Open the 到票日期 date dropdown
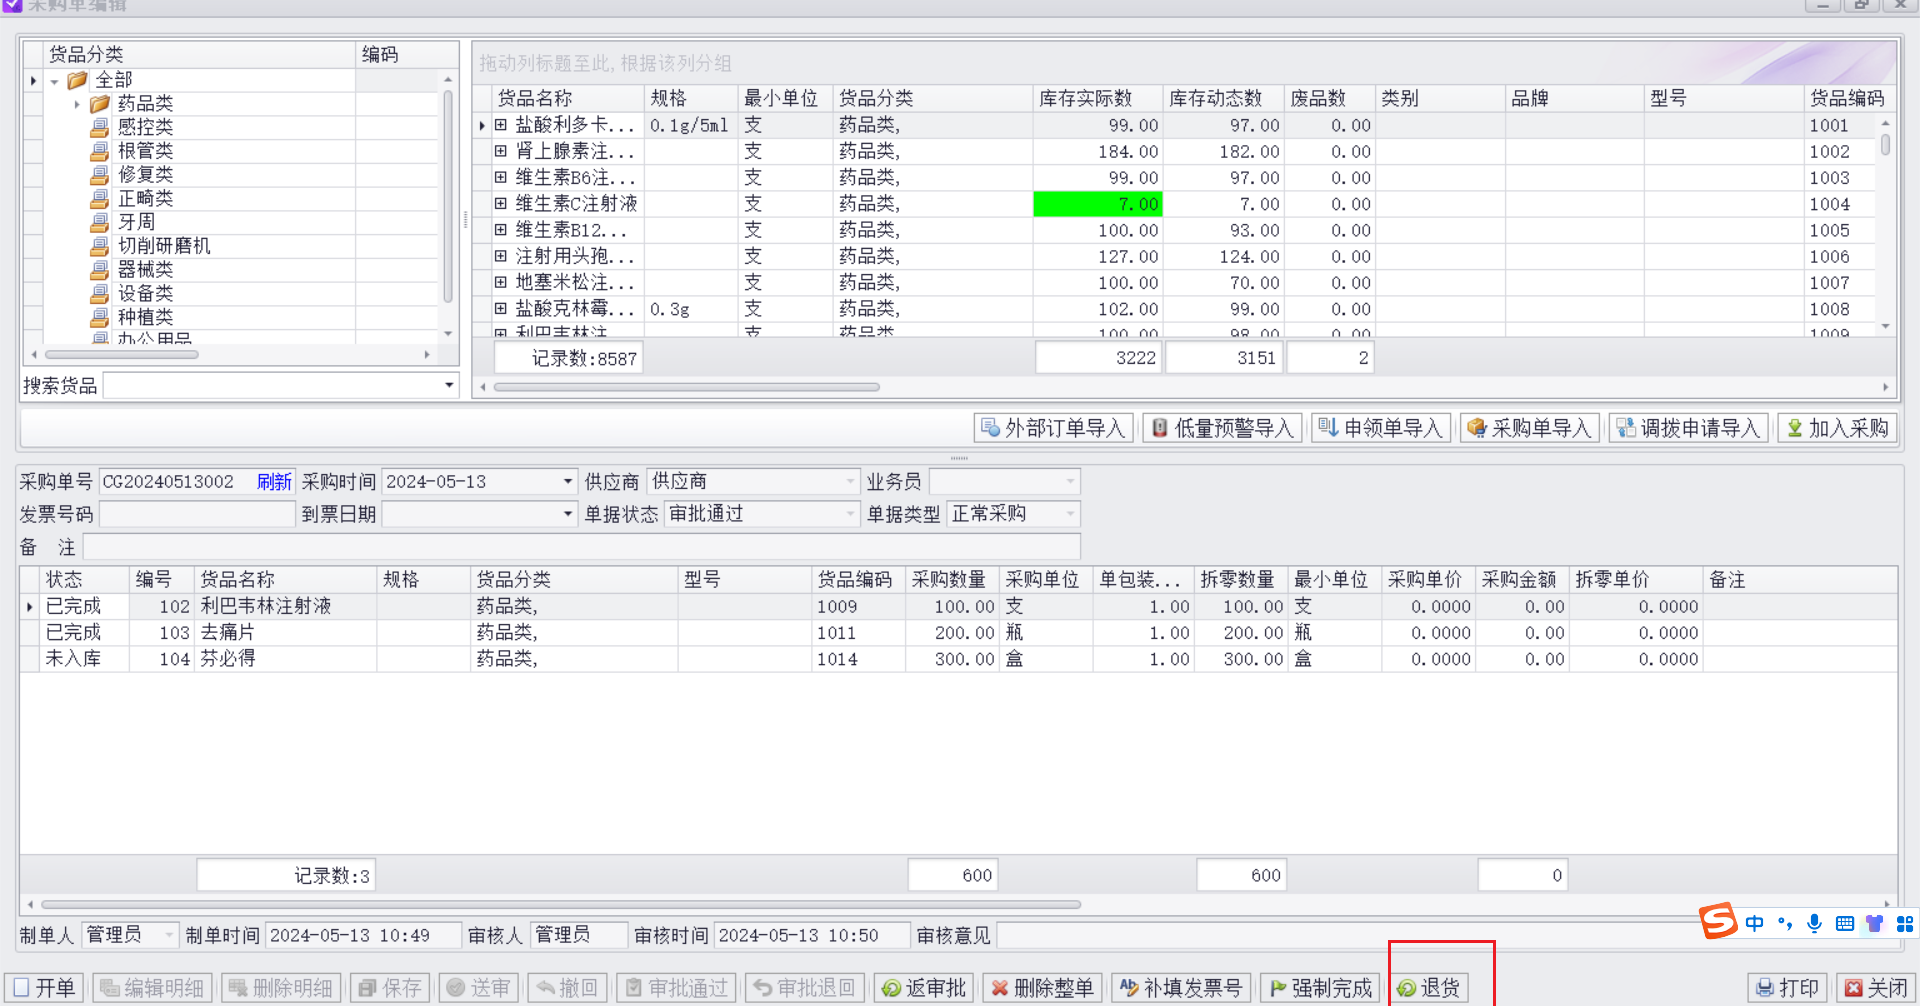The height and width of the screenshot is (1006, 1920). pyautogui.click(x=568, y=514)
